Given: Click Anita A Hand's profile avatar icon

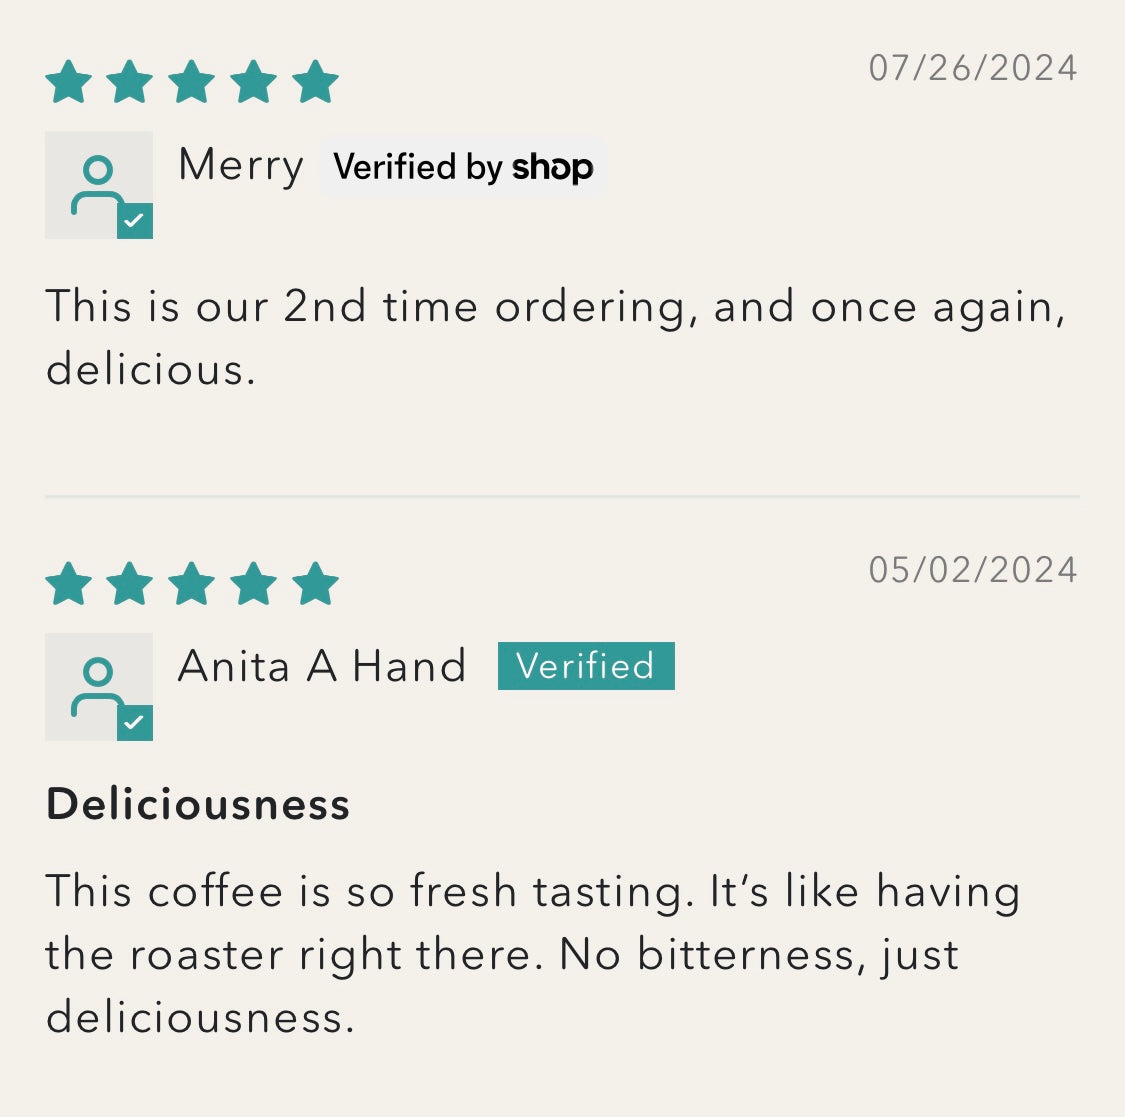Looking at the screenshot, I should pyautogui.click(x=98, y=687).
